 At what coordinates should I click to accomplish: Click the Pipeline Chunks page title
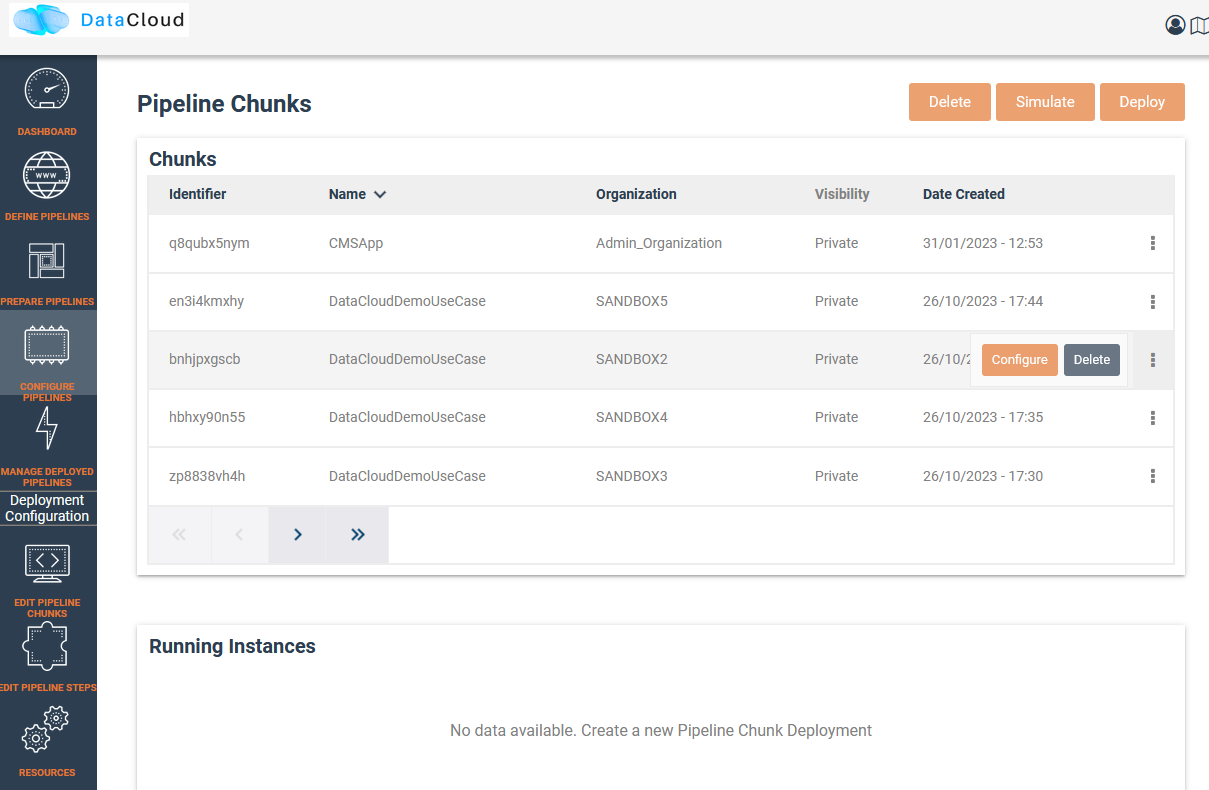pyautogui.click(x=224, y=104)
